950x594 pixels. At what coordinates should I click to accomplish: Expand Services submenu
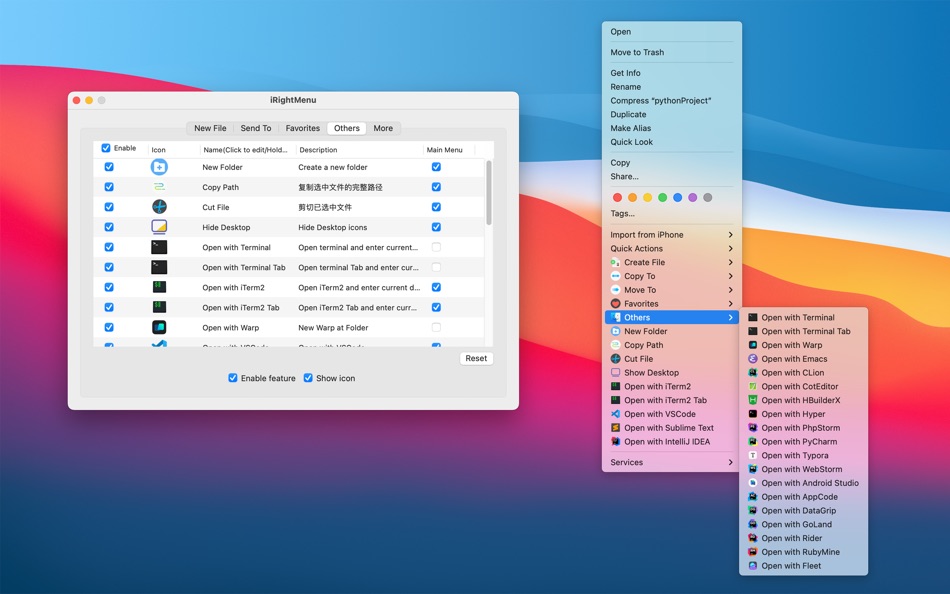(x=671, y=462)
